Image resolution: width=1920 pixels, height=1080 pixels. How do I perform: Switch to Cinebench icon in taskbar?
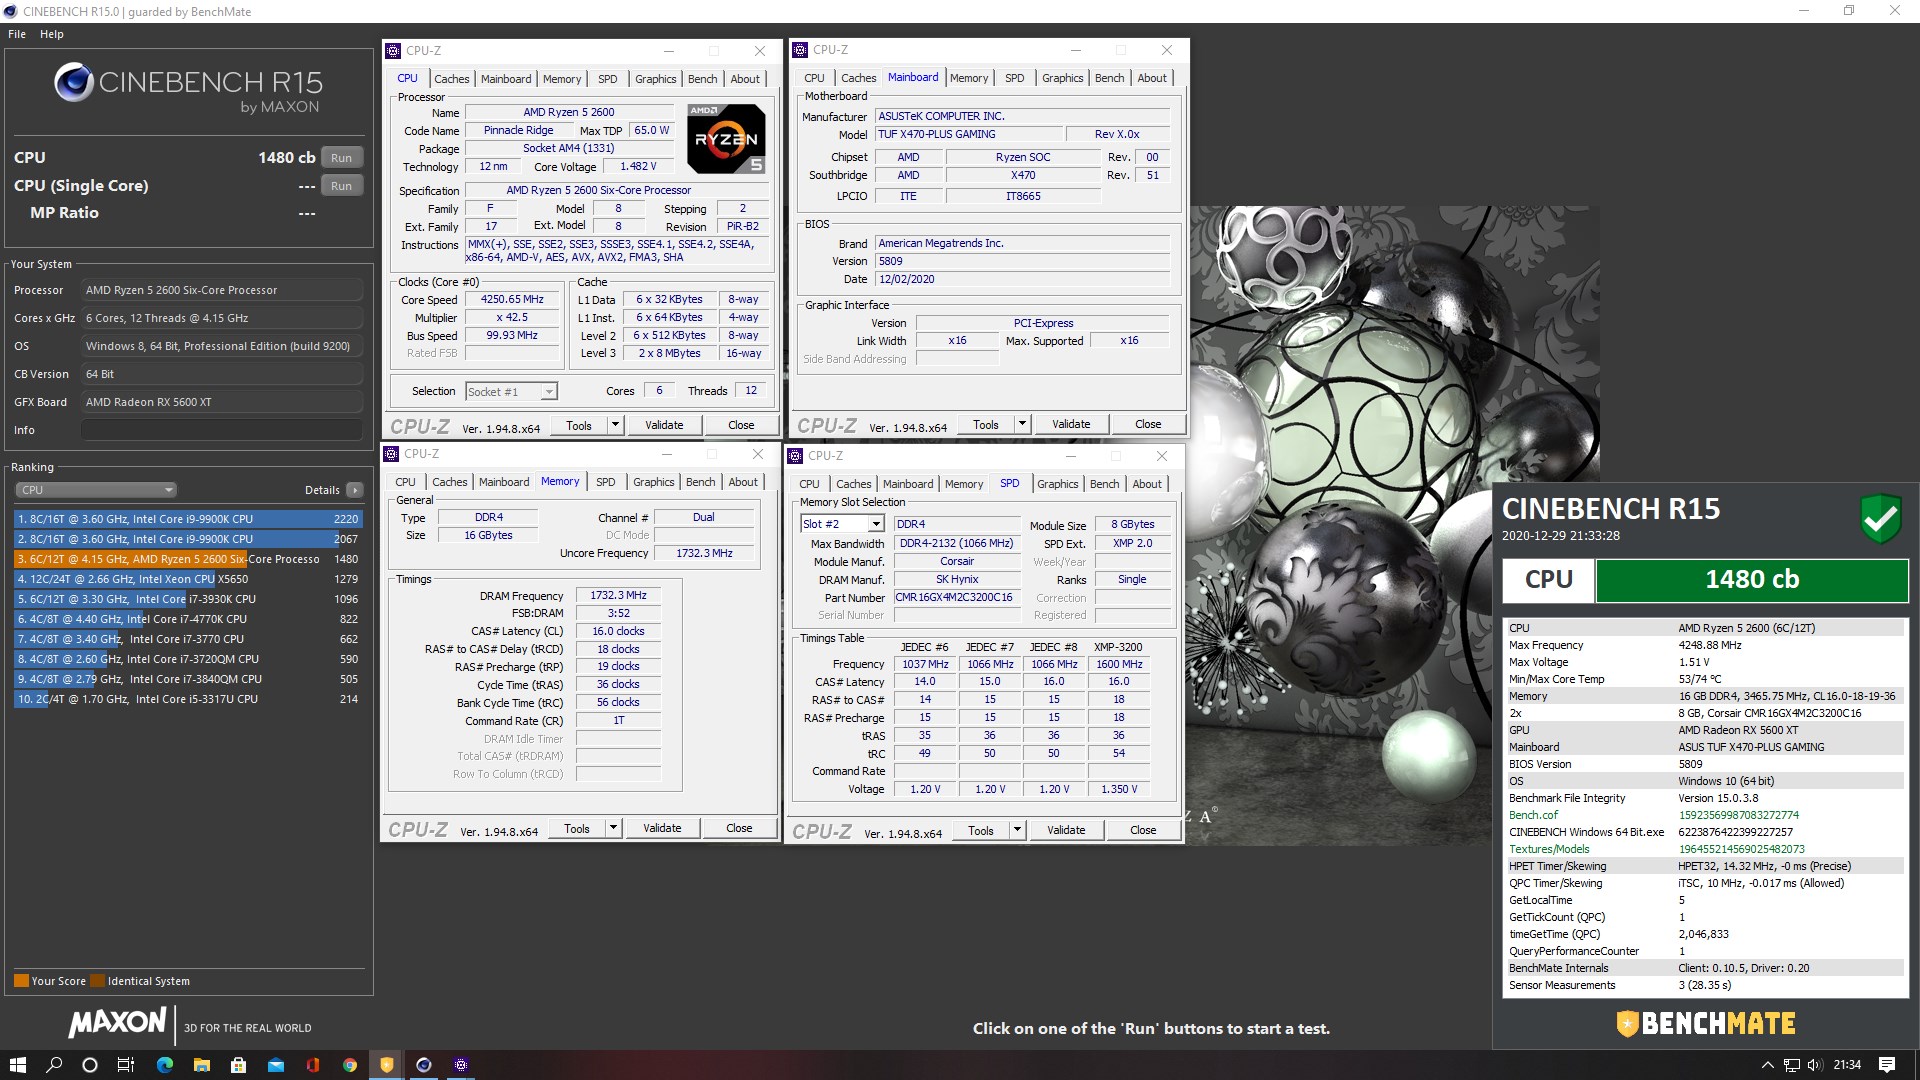424,1065
